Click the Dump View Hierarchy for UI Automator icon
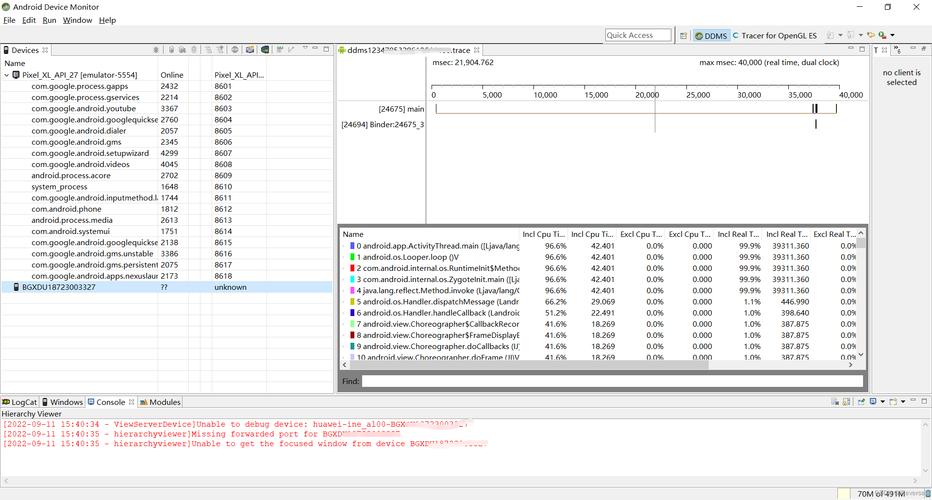Screen dimensions: 932x500 pyautogui.click(x=265, y=50)
